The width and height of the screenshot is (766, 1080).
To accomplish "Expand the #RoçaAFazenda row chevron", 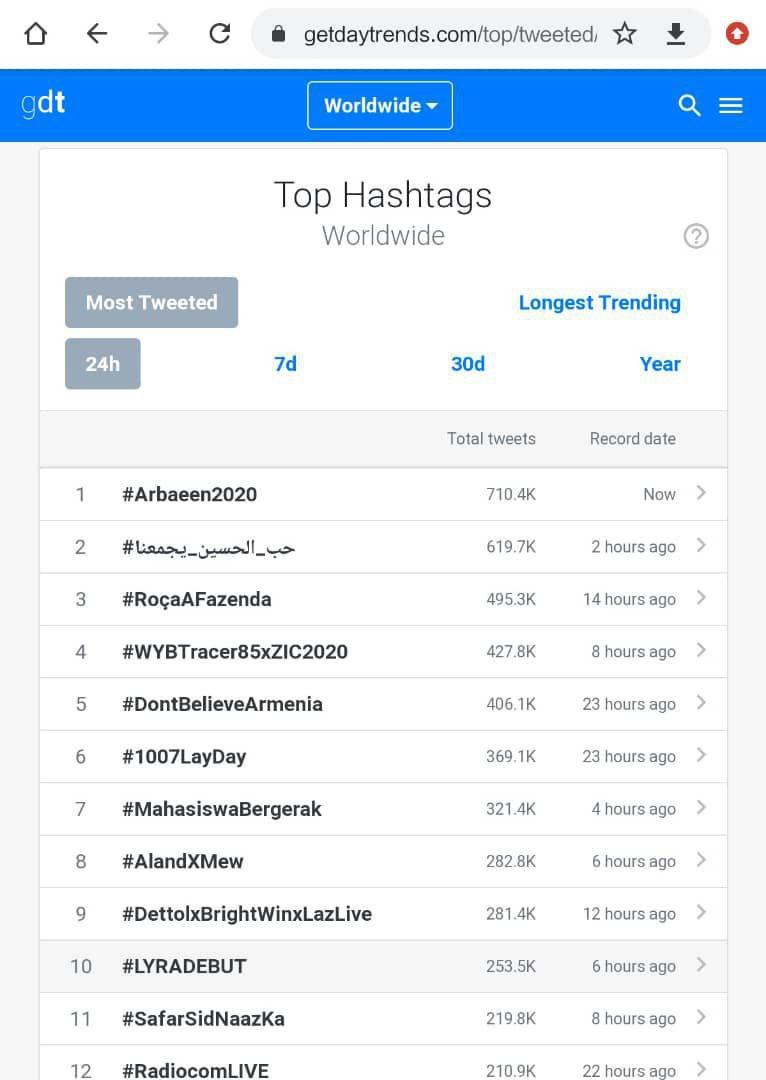I will (x=701, y=598).
